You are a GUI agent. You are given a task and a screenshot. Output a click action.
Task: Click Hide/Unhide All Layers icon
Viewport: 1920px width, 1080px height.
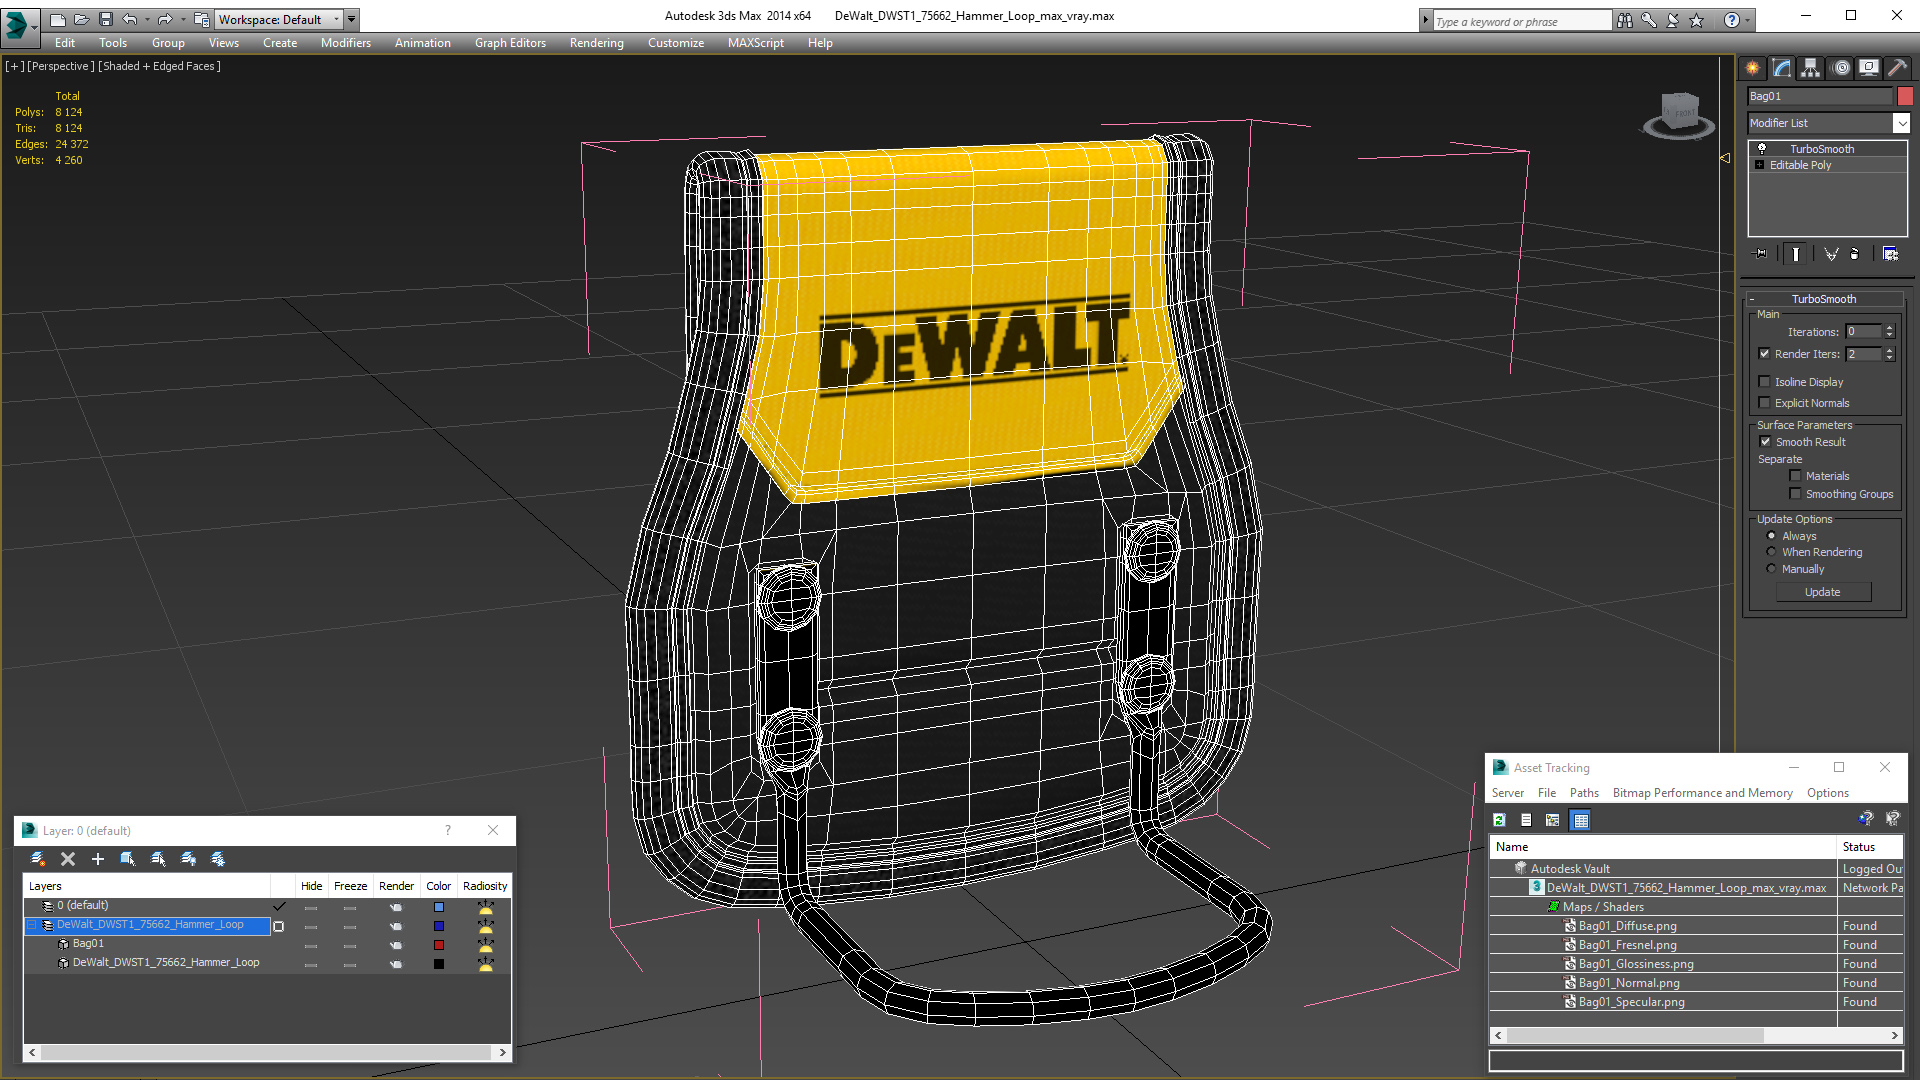[188, 859]
